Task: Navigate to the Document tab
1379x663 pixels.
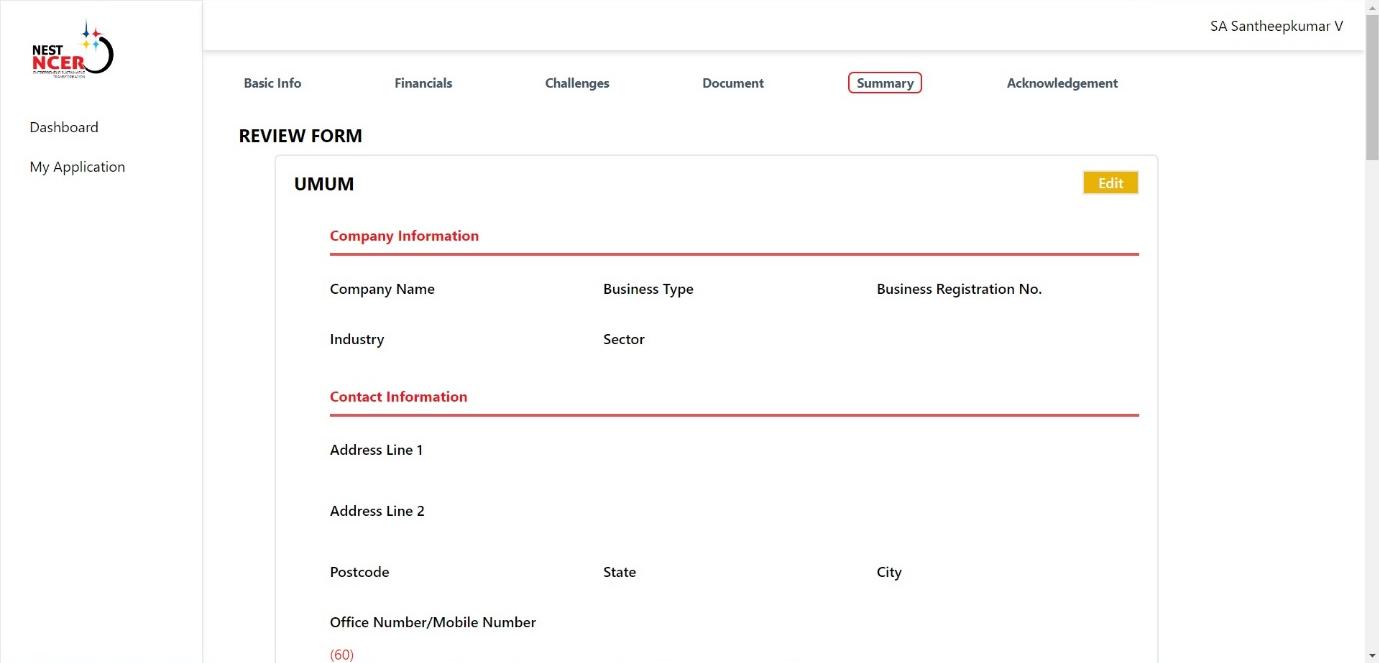Action: click(733, 83)
